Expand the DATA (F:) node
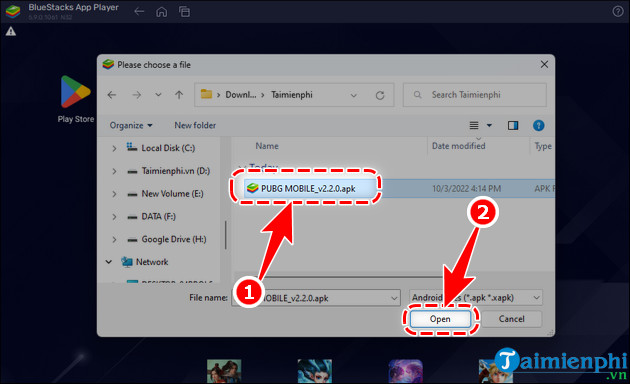This screenshot has width=630, height=384. [114, 217]
